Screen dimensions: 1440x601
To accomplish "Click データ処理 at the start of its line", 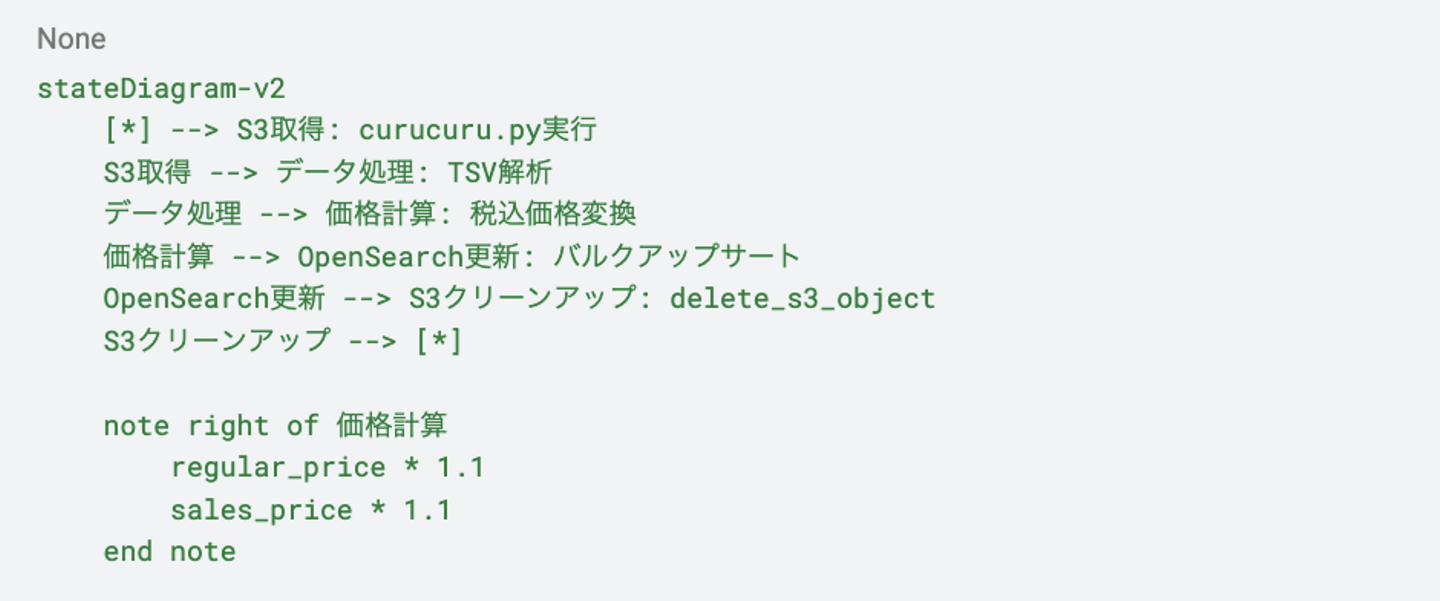I will pos(172,215).
